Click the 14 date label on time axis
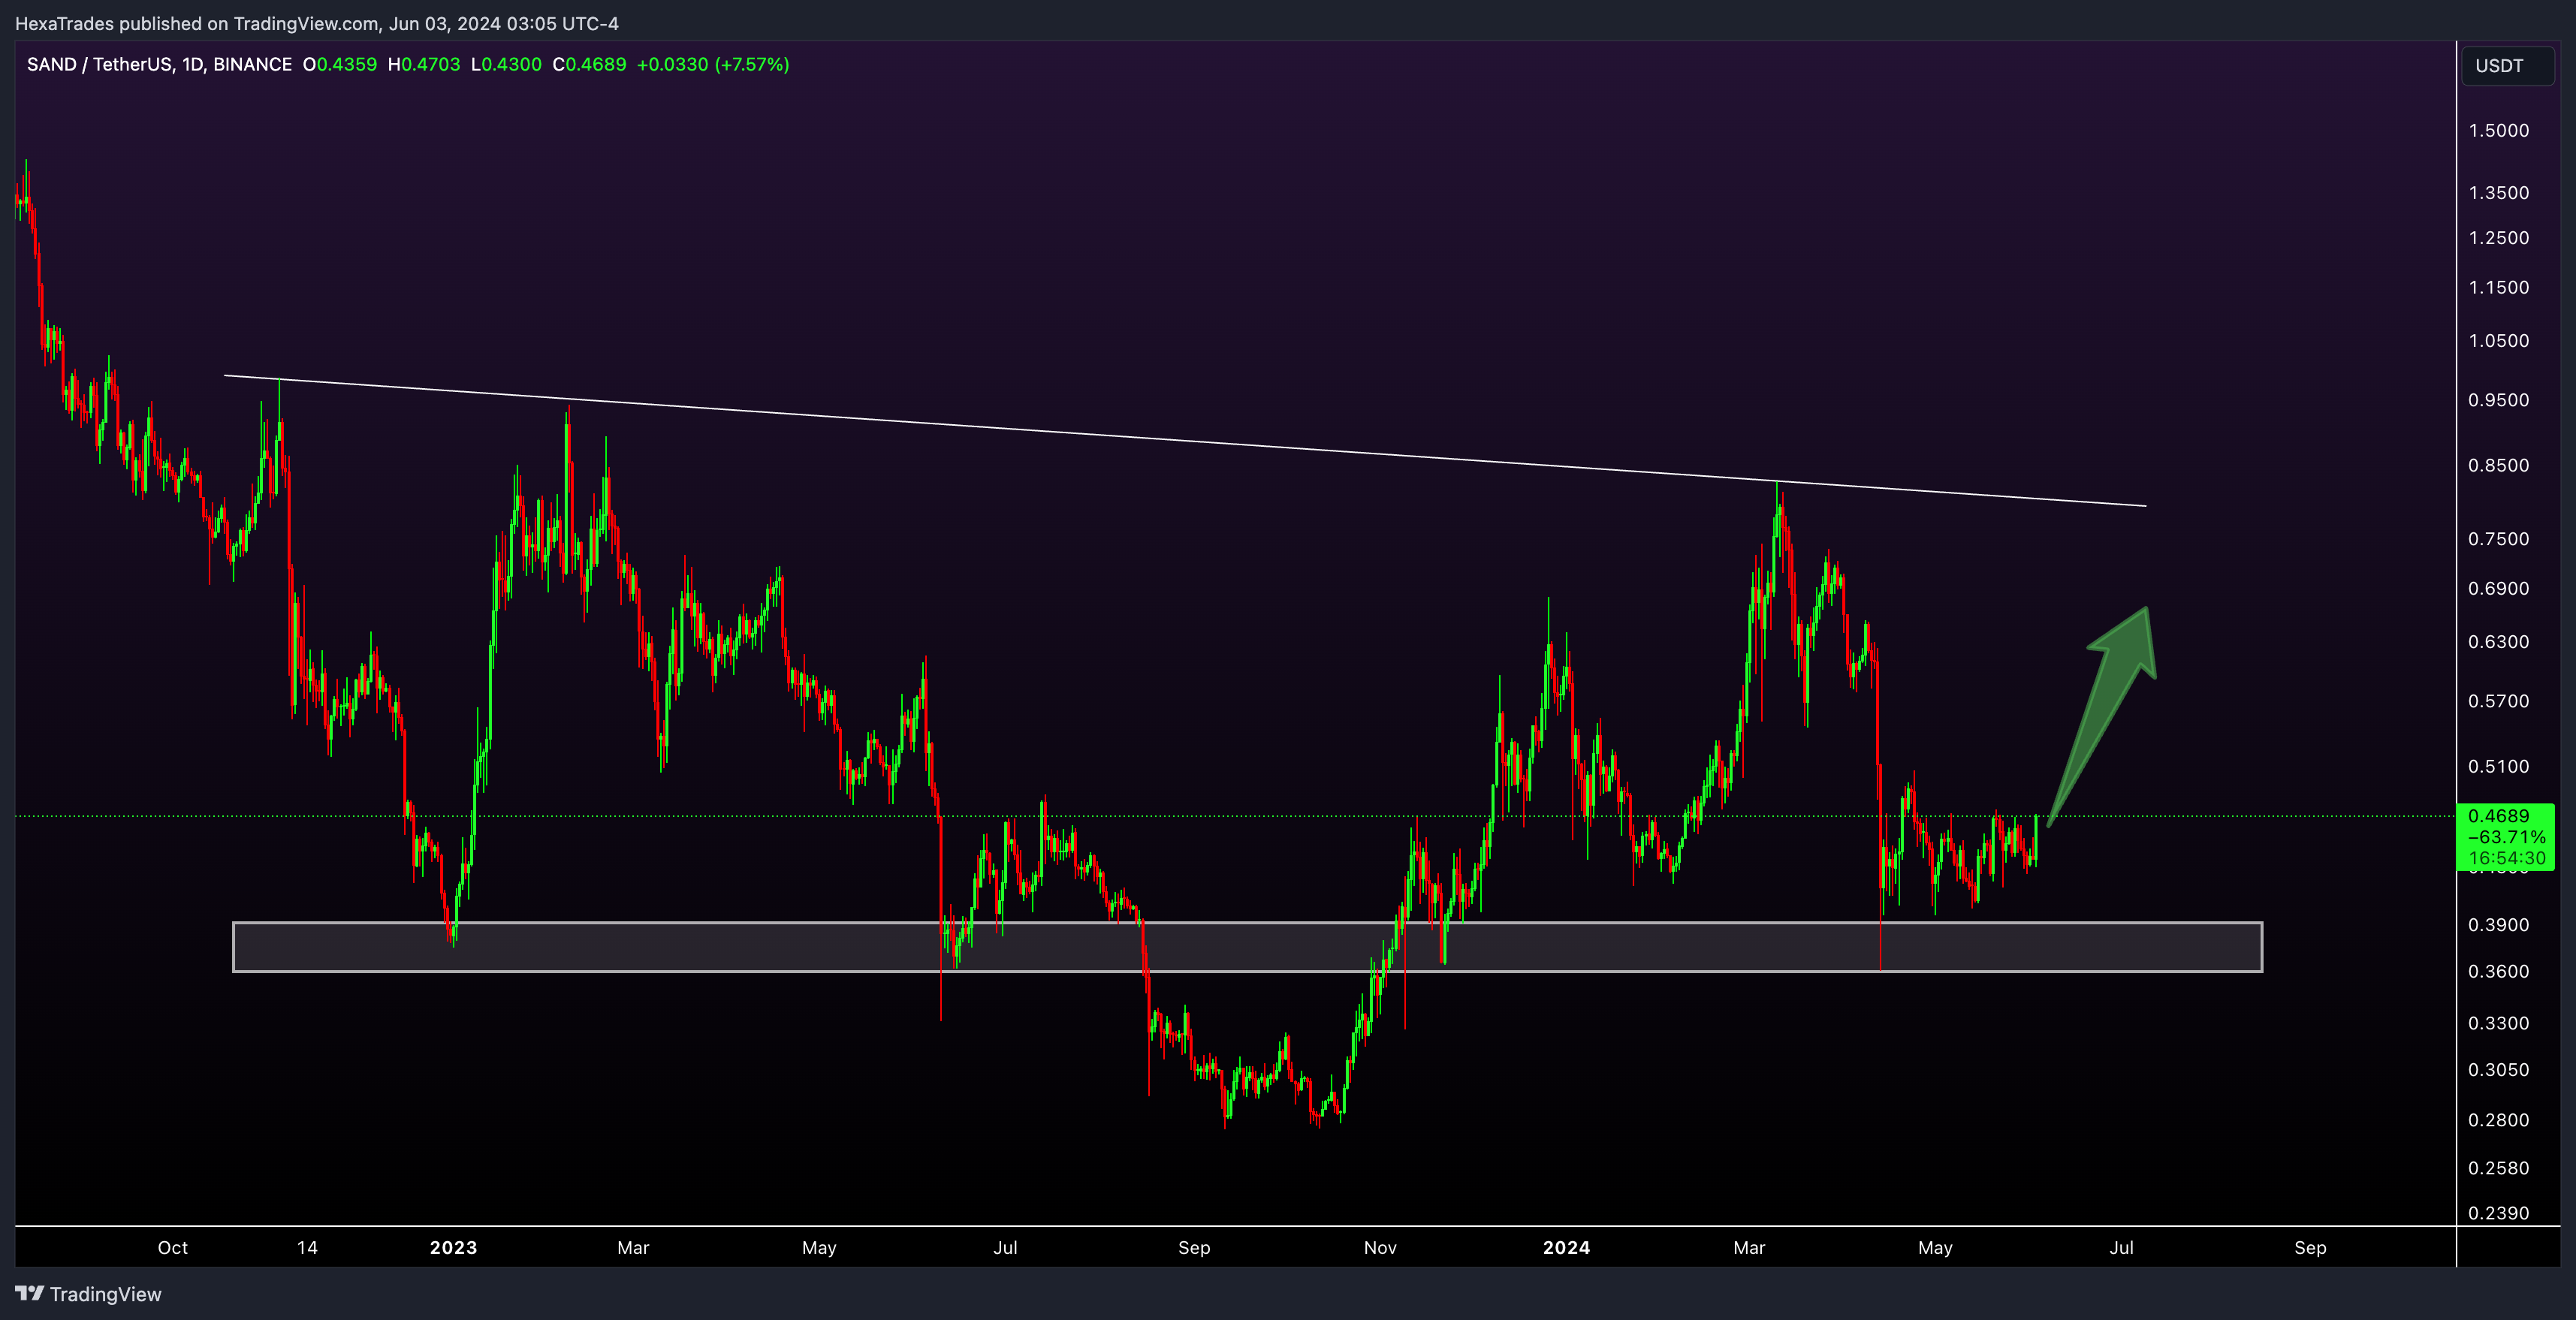 click(x=307, y=1248)
